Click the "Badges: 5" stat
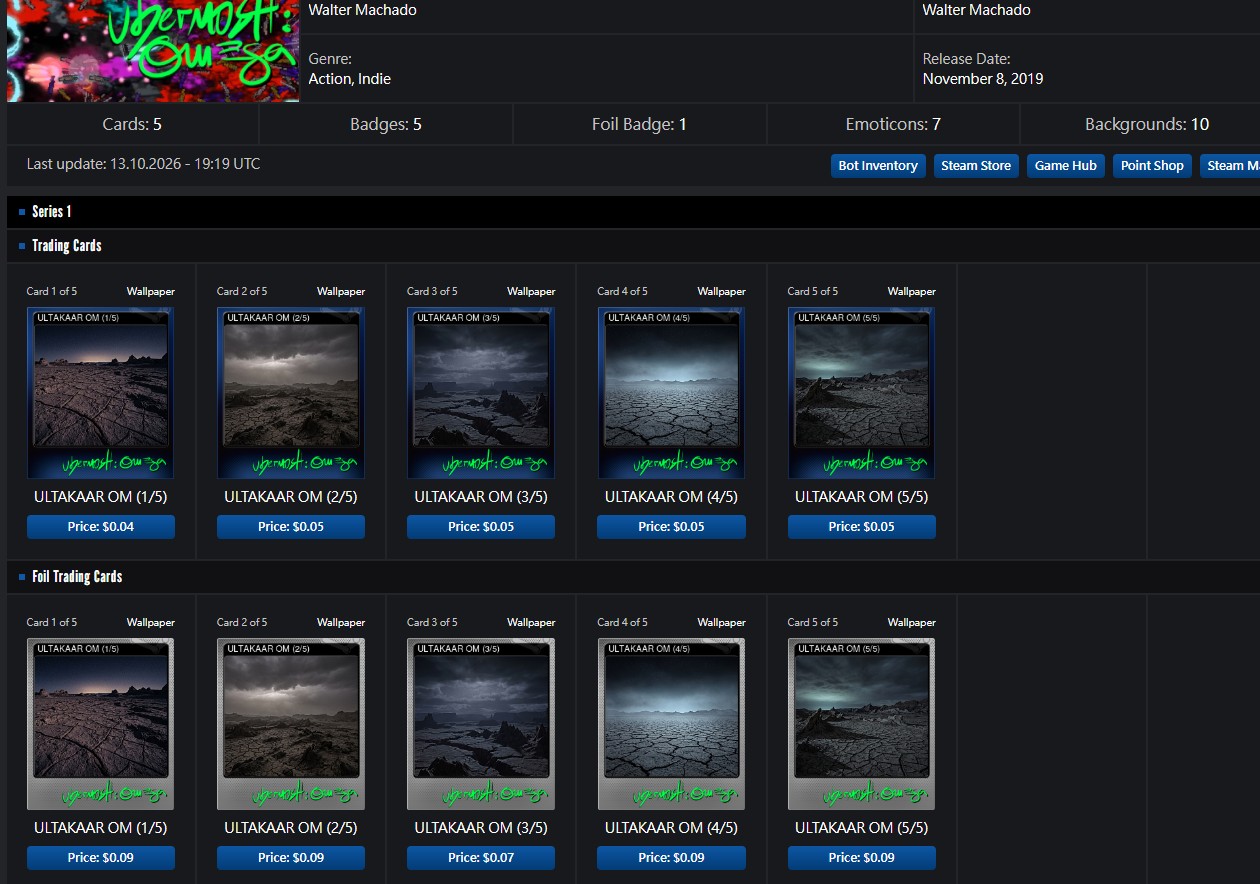The height and width of the screenshot is (884, 1260). coord(386,125)
